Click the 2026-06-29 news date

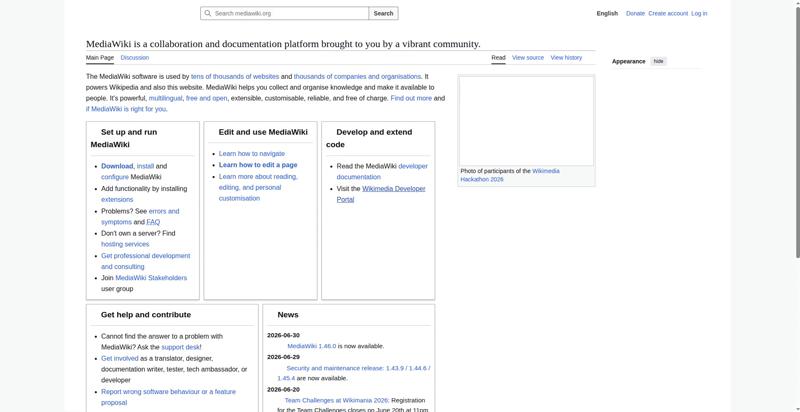tap(283, 357)
